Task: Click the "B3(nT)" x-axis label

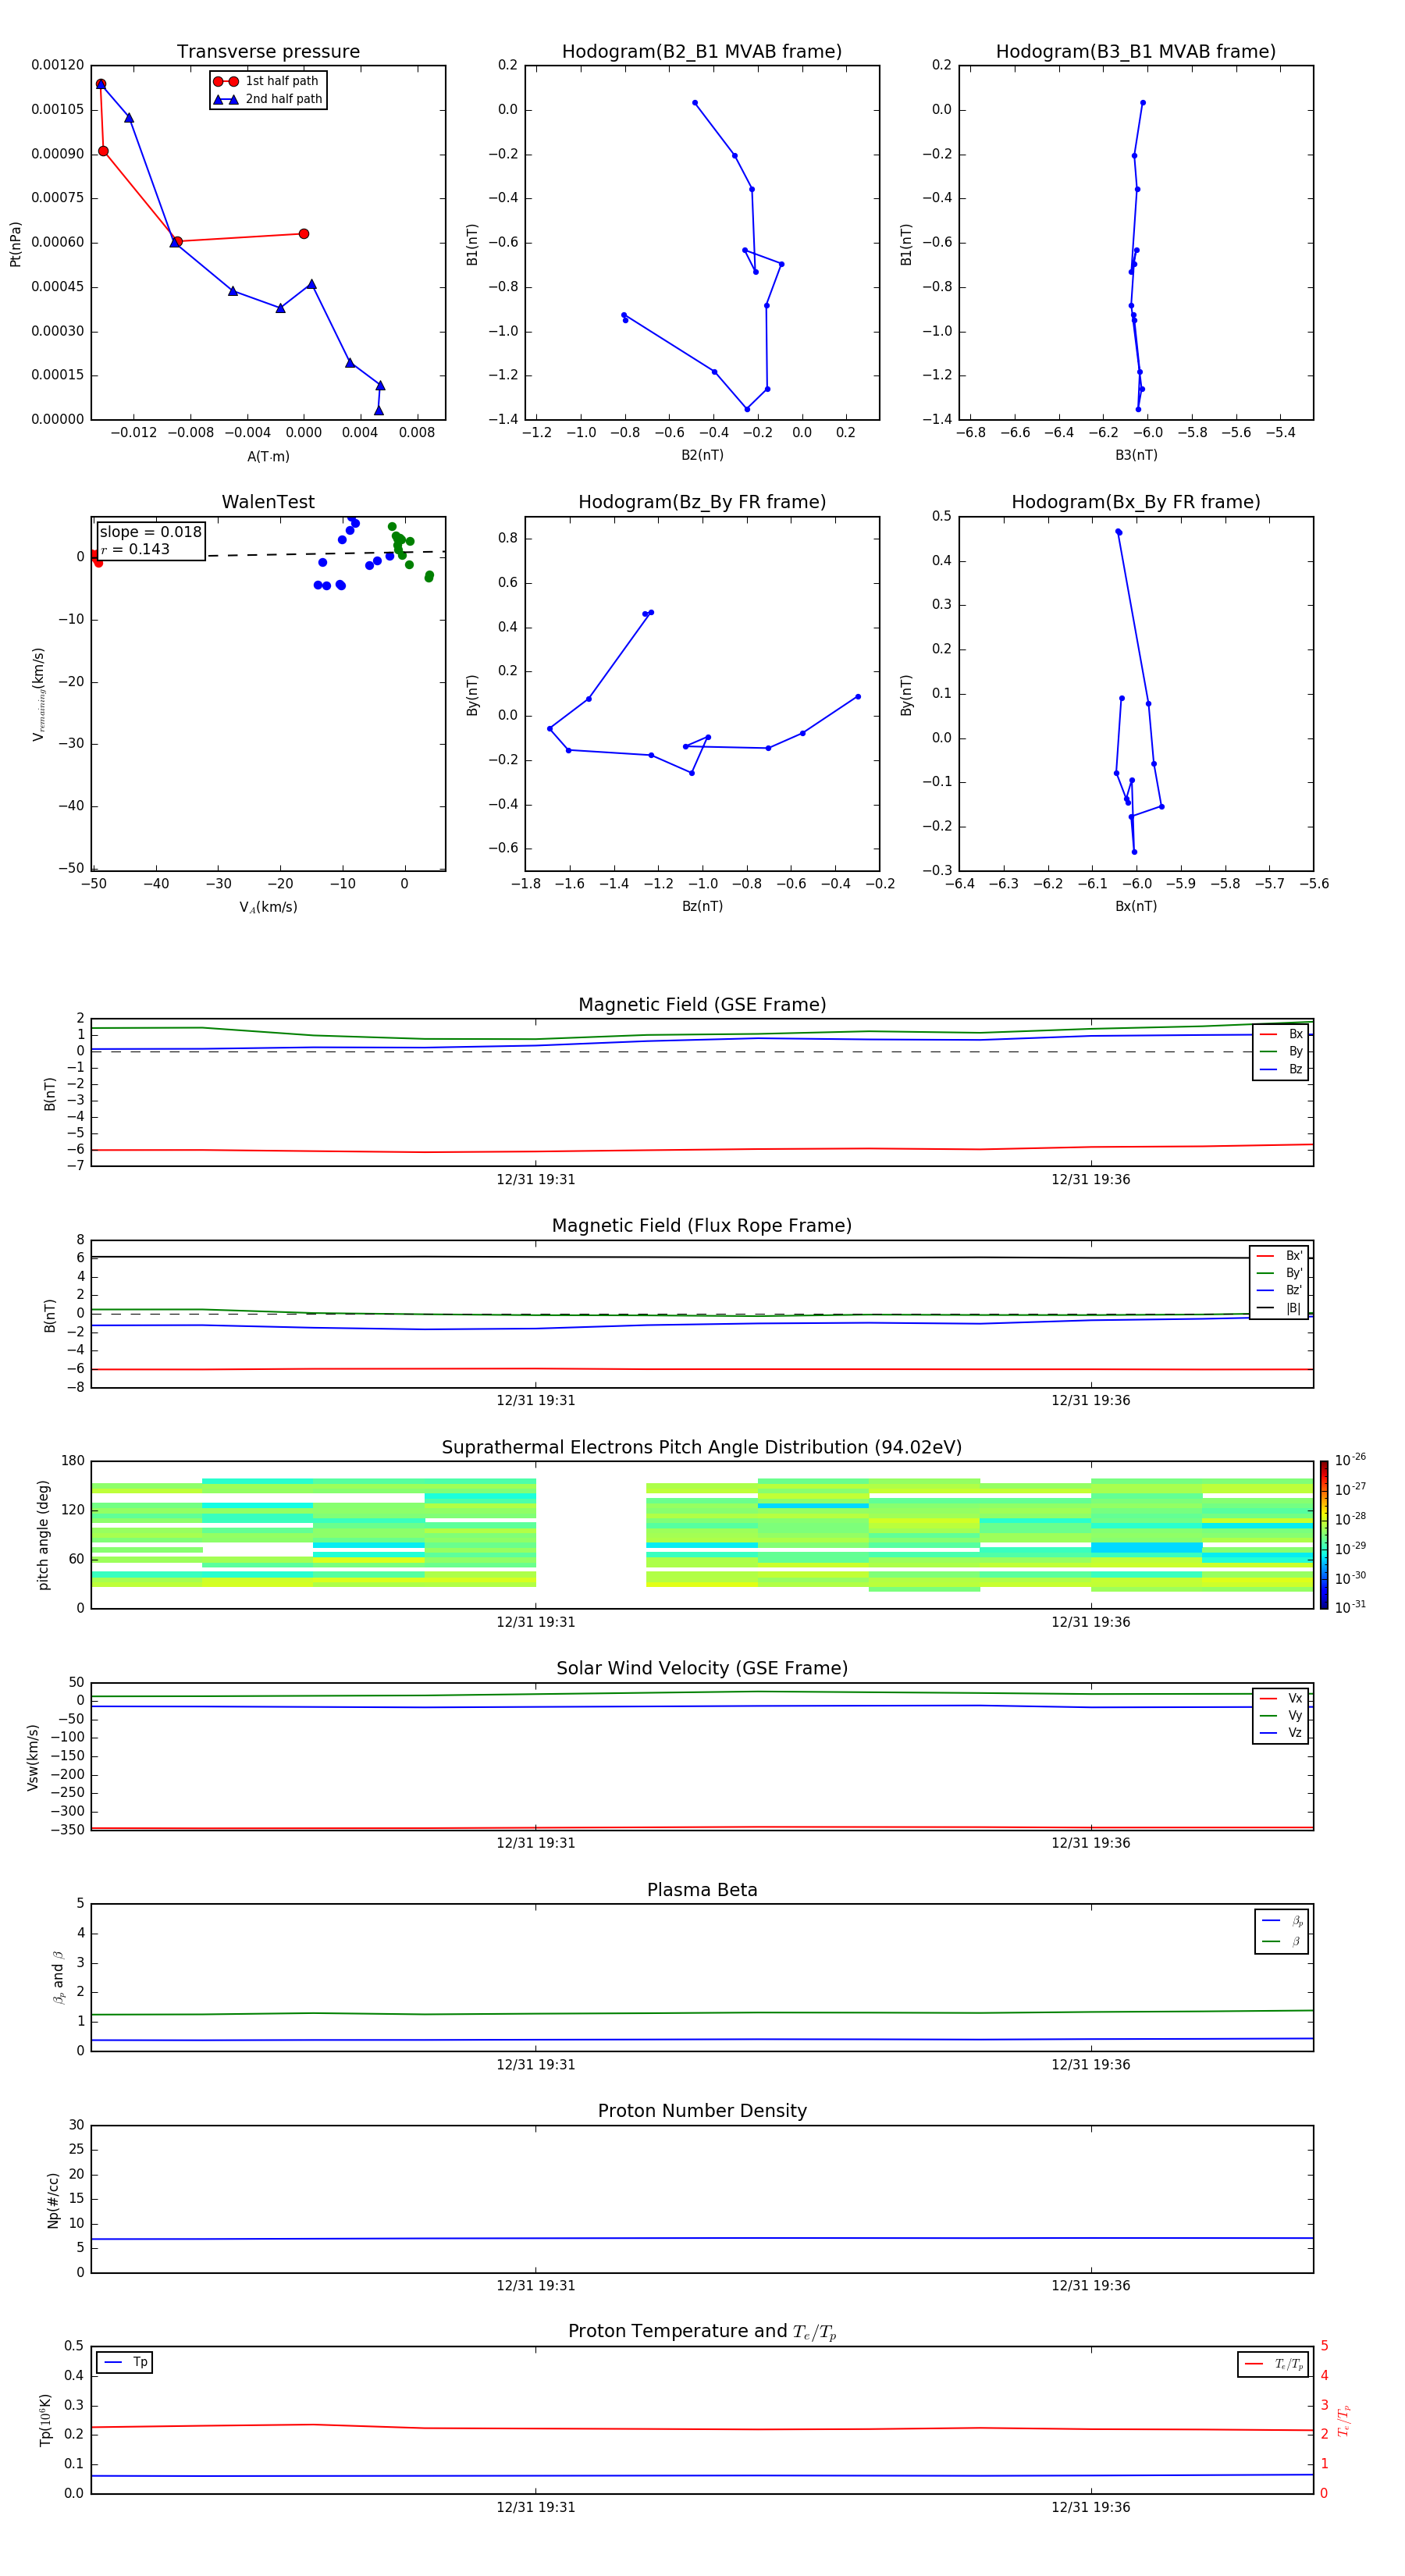Action: tap(1136, 455)
